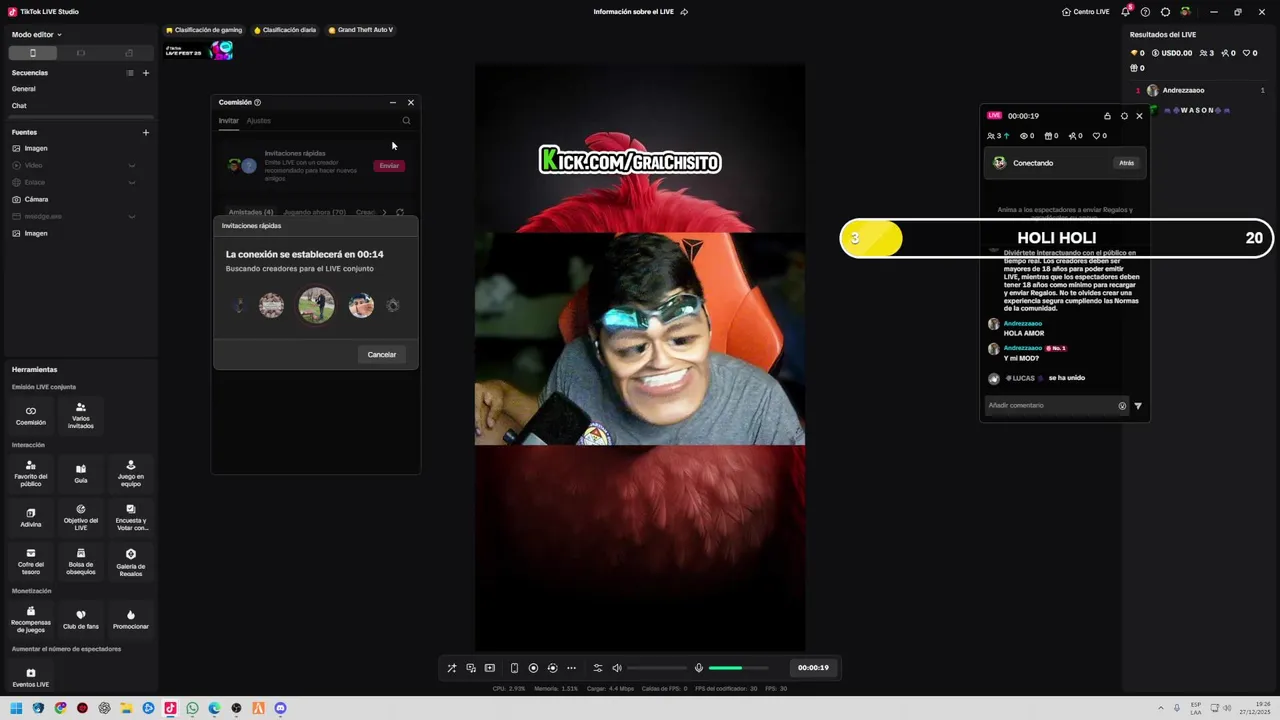Image resolution: width=1280 pixels, height=720 pixels.
Task: Expand the msedge.exe source options
Action: [131, 216]
